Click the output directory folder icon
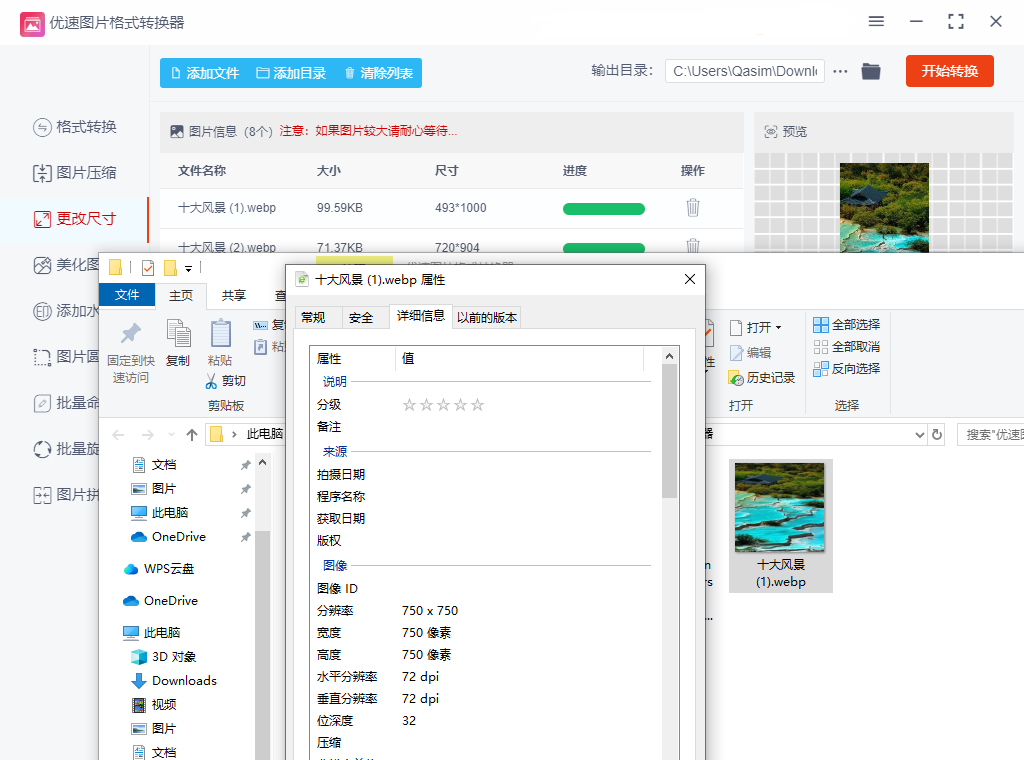 click(870, 71)
